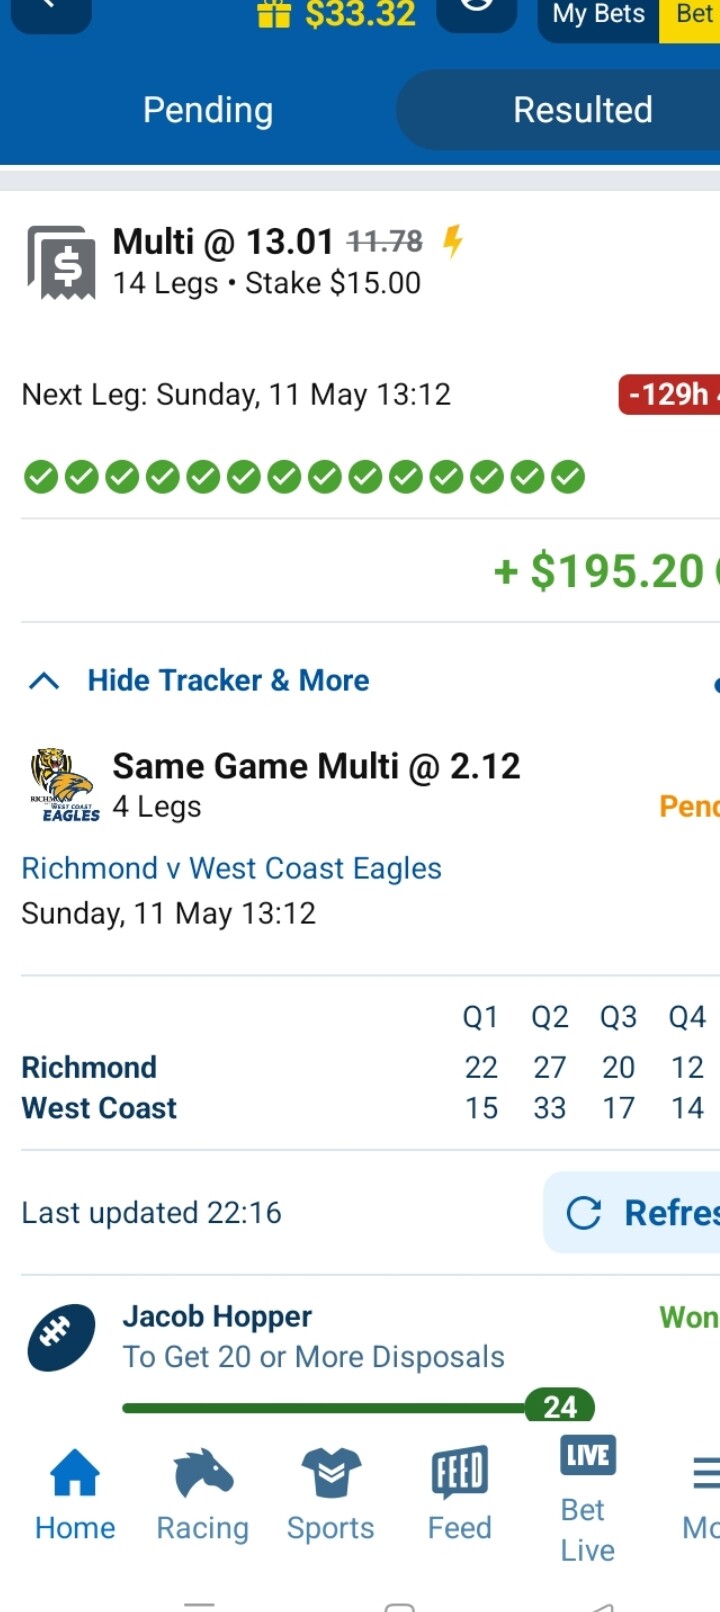Open the account profile icon
720x1612 pixels.
(477, 12)
